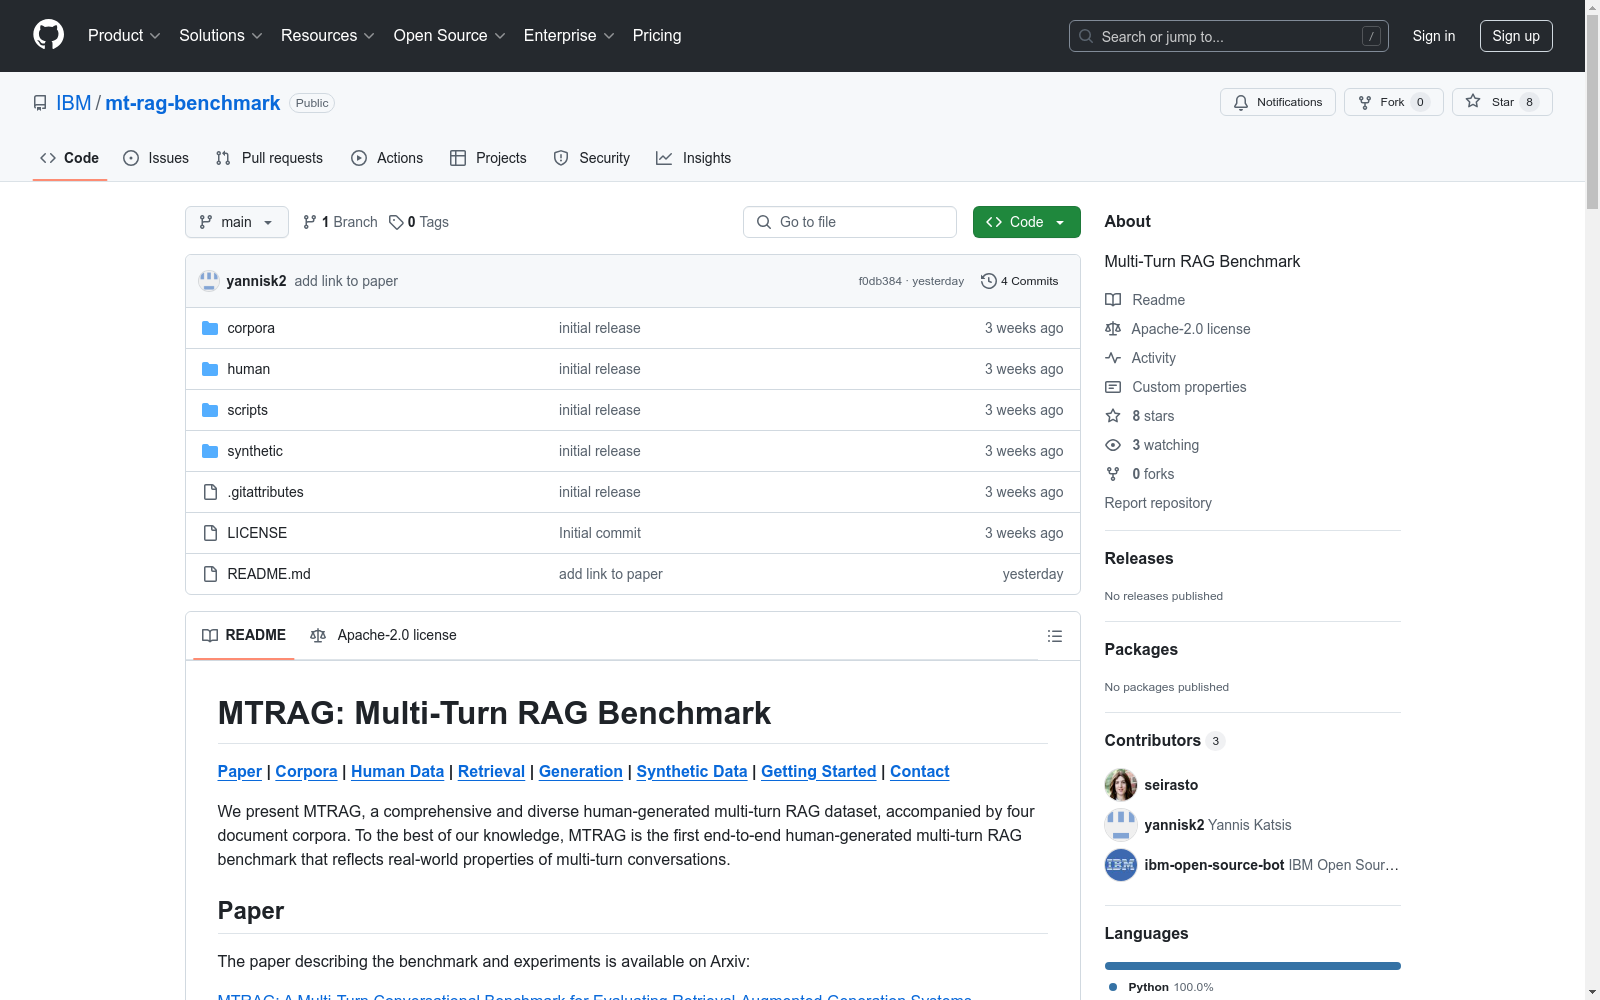View the 0 forks link
Screen dimensions: 1600x1000
click(x=1140, y=474)
